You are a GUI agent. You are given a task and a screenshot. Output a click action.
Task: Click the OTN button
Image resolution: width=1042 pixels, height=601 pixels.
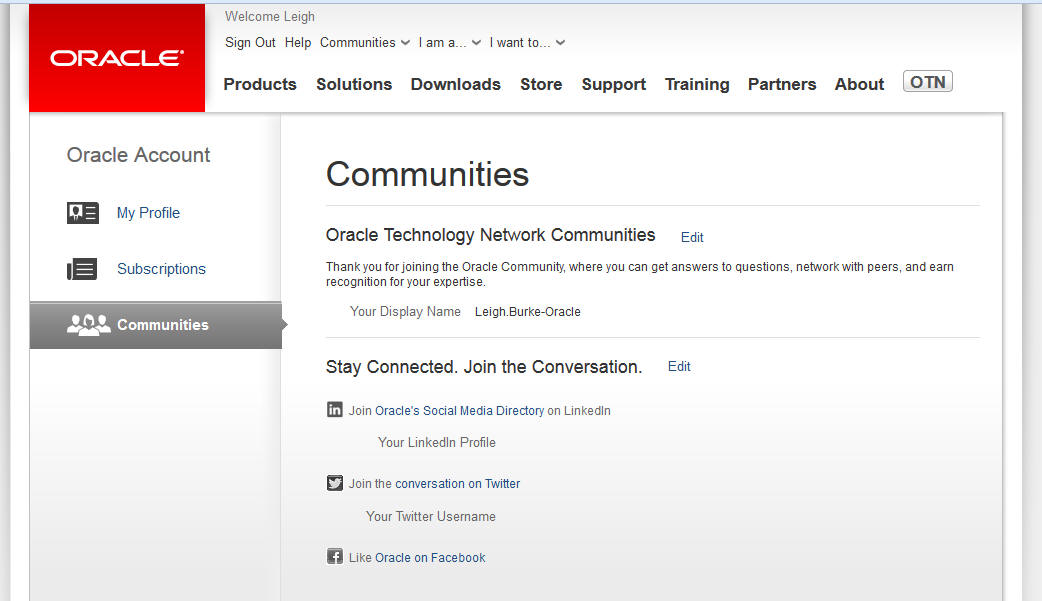(928, 82)
